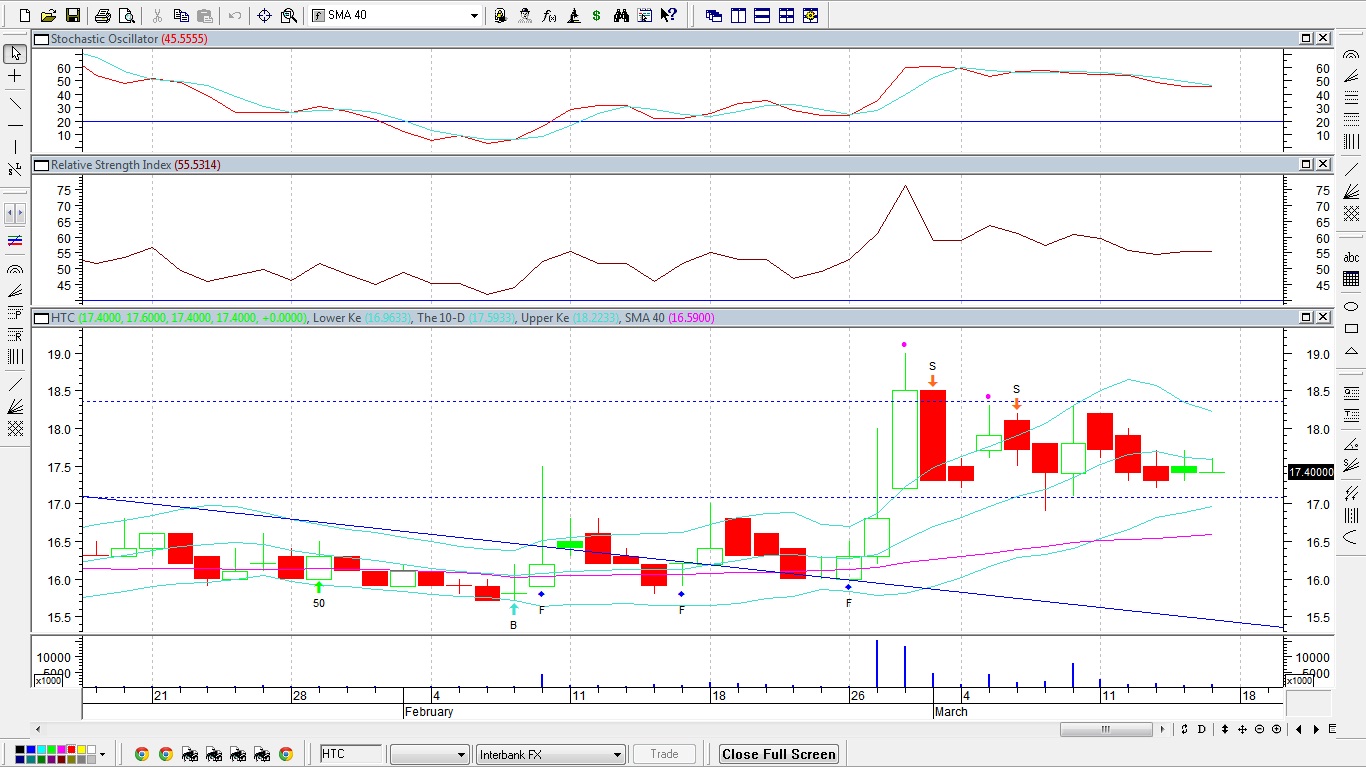Select the horizontal line tool

pyautogui.click(x=15, y=125)
